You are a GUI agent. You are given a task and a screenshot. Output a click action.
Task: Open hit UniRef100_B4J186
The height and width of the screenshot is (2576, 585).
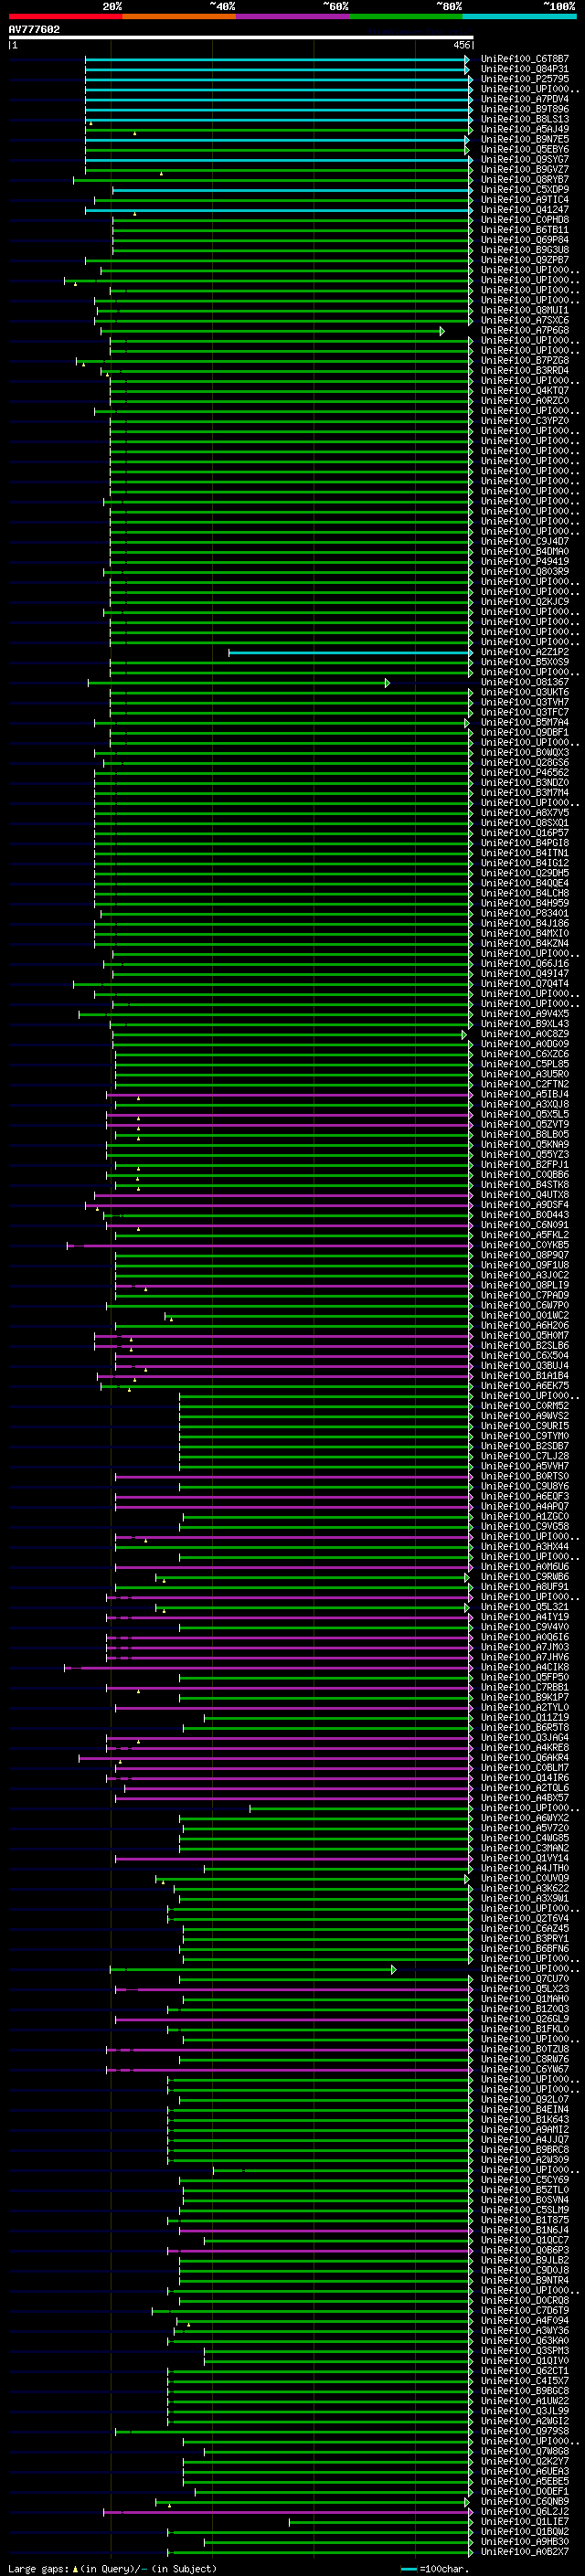pyautogui.click(x=525, y=923)
